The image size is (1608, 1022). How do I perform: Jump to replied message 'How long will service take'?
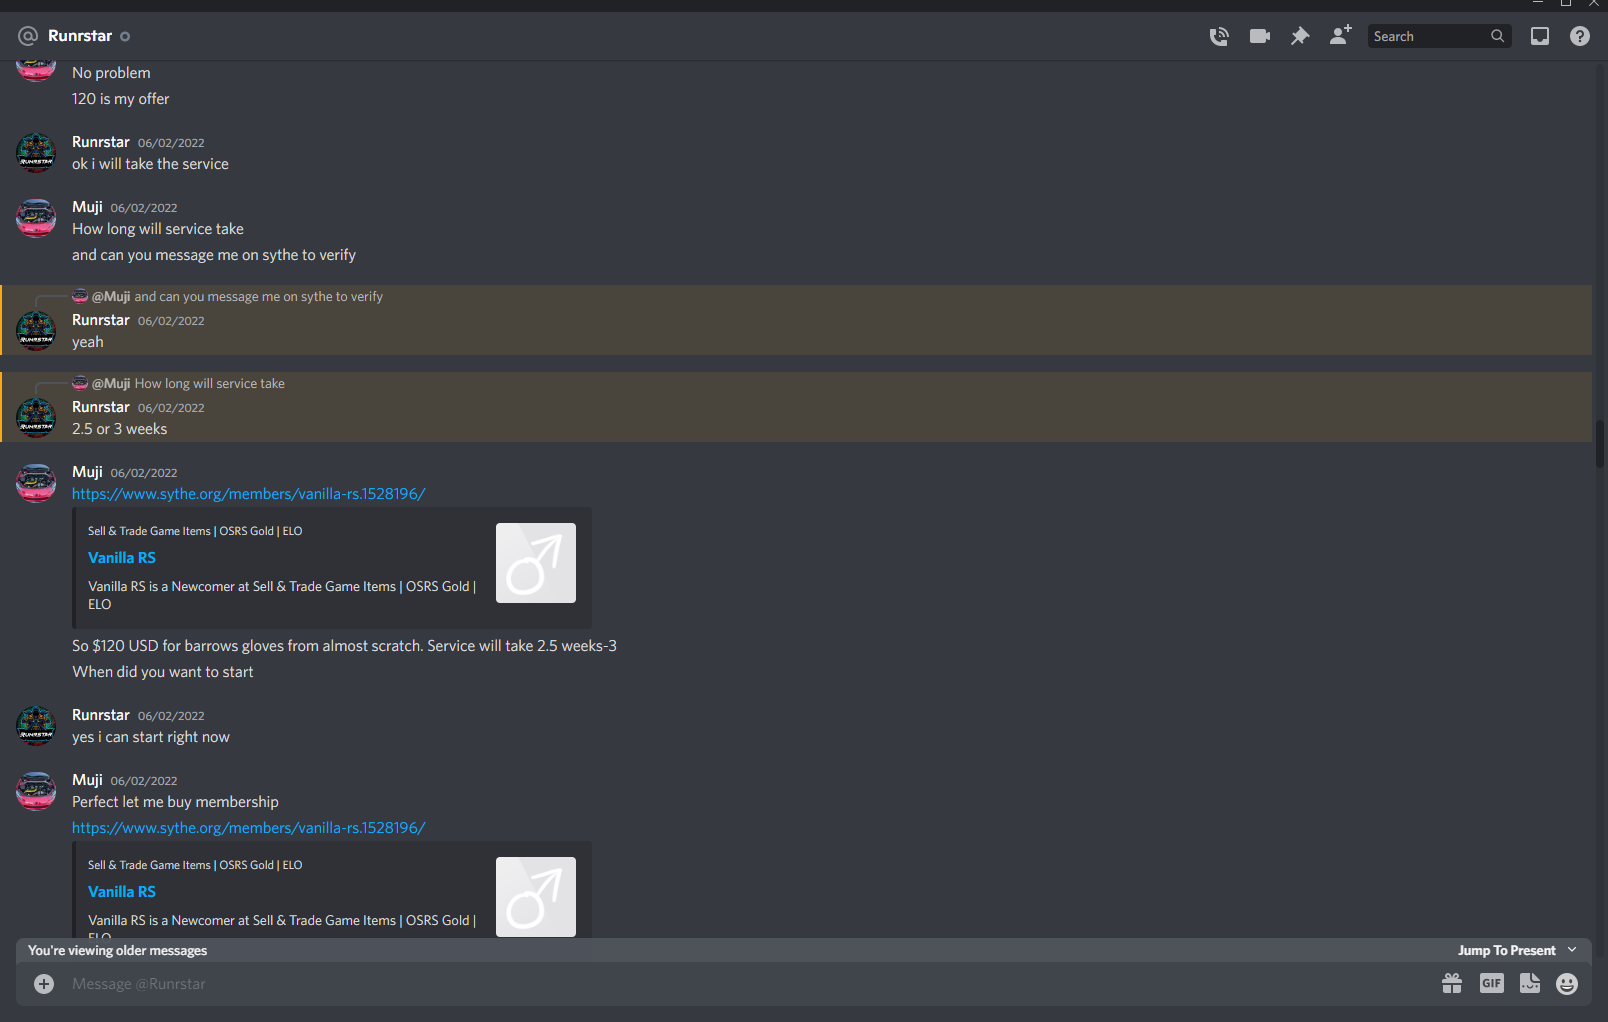(x=210, y=384)
